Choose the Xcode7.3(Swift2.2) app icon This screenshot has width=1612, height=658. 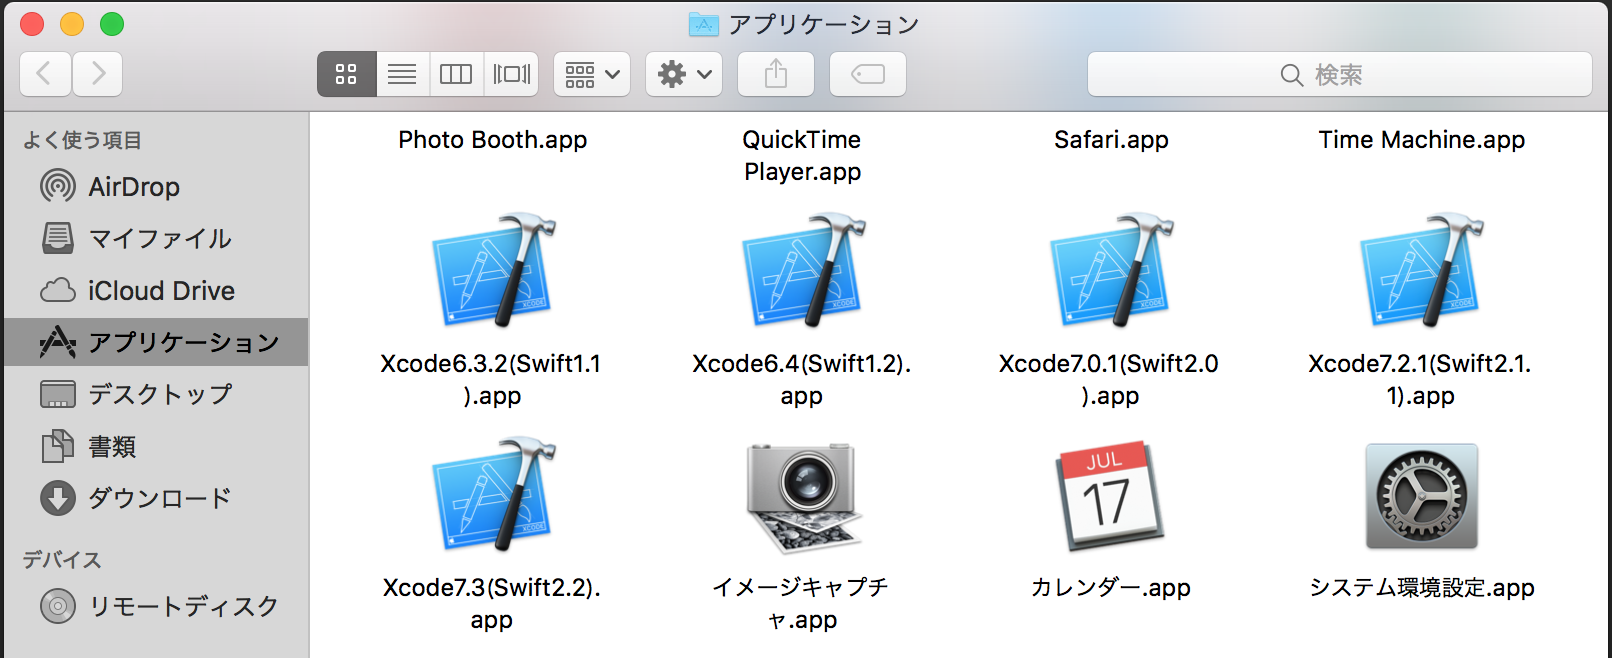[x=492, y=494]
